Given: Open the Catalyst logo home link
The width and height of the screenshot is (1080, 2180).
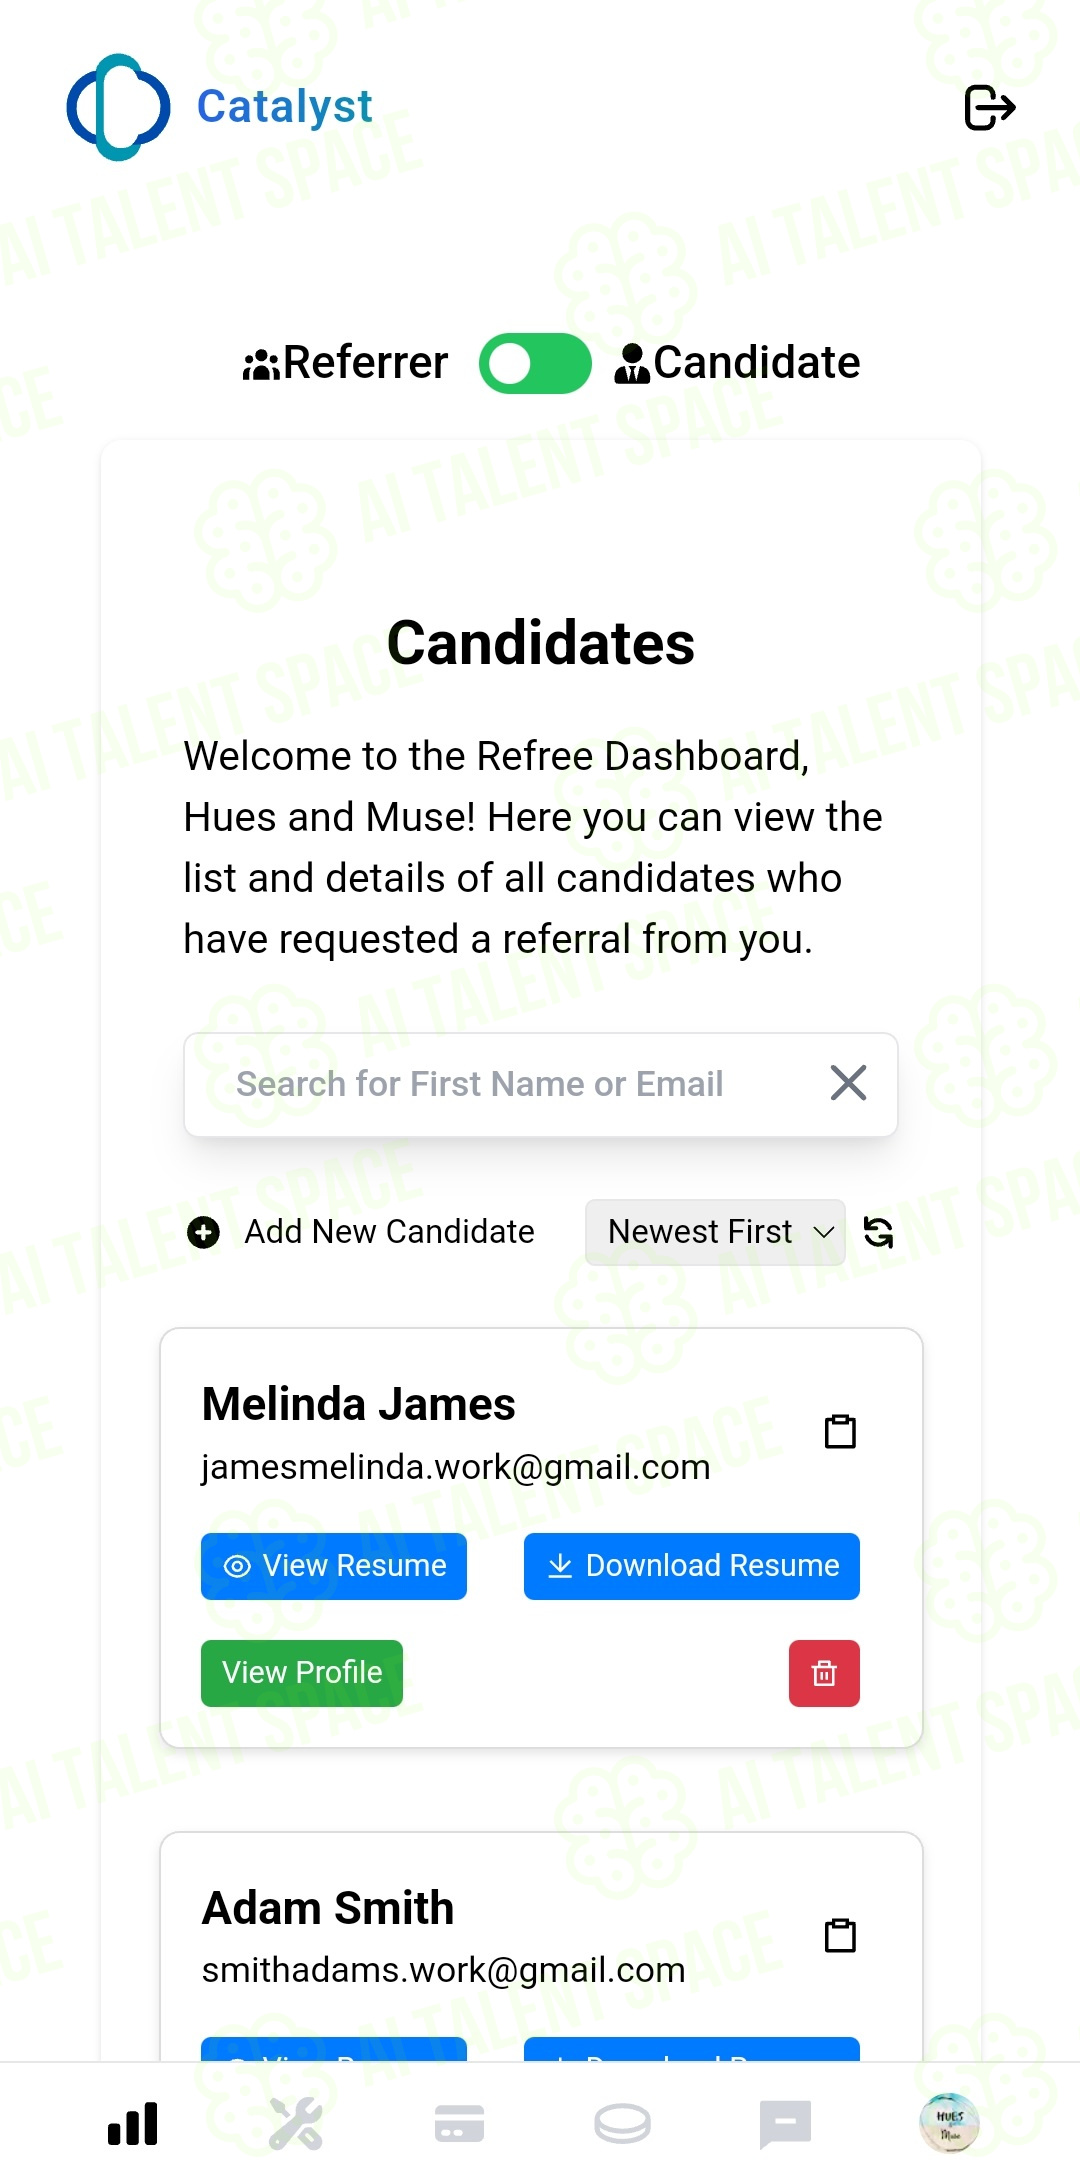Looking at the screenshot, I should [x=219, y=107].
